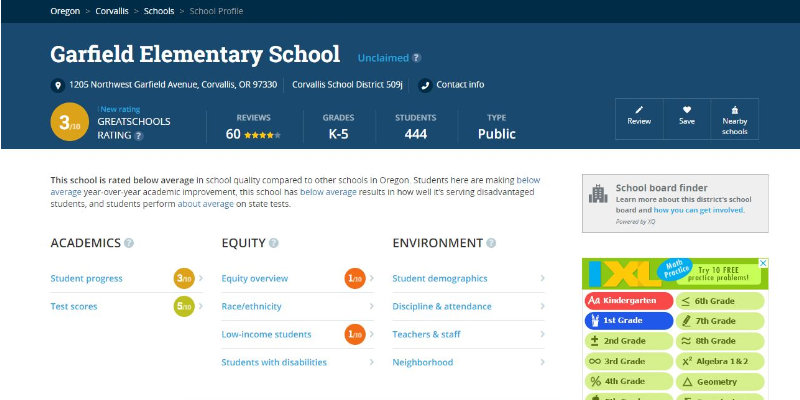Image resolution: width=800 pixels, height=400 pixels.
Task: Select 2nd Grade in IXL ad
Action: coord(629,341)
